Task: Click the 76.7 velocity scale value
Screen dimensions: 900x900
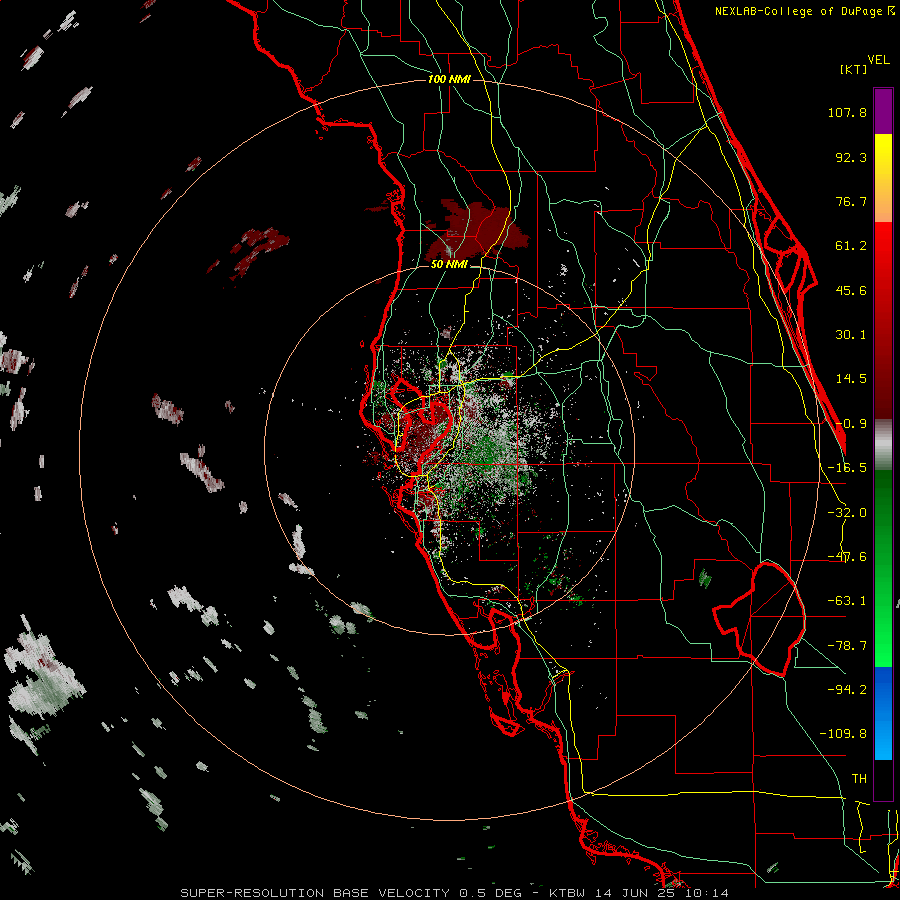Action: [x=851, y=201]
